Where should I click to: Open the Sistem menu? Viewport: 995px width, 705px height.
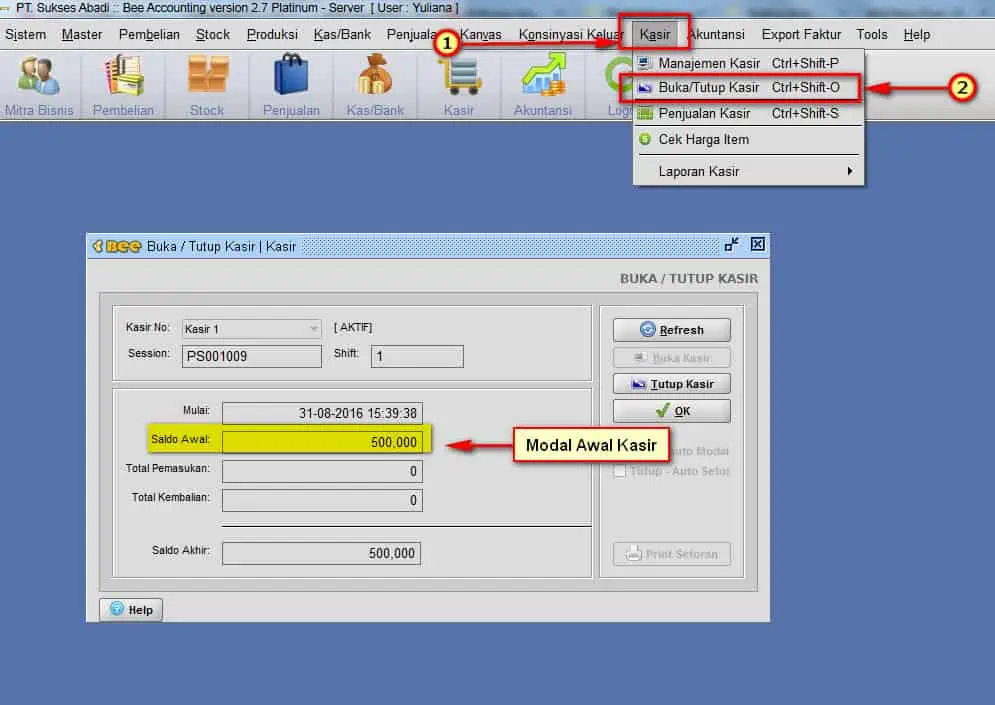pyautogui.click(x=25, y=34)
